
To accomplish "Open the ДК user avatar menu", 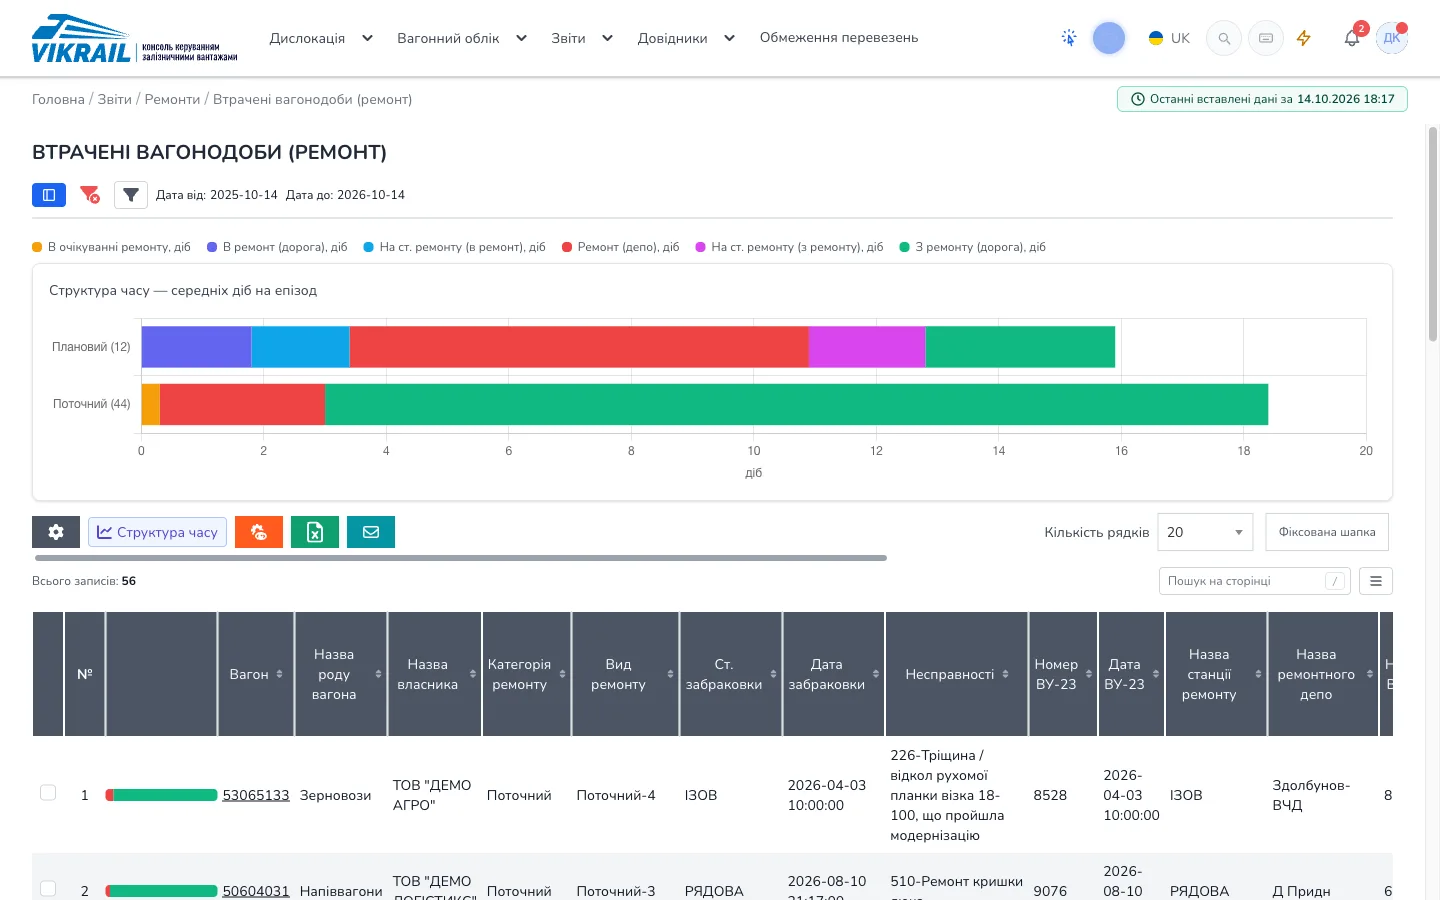I will (x=1392, y=38).
